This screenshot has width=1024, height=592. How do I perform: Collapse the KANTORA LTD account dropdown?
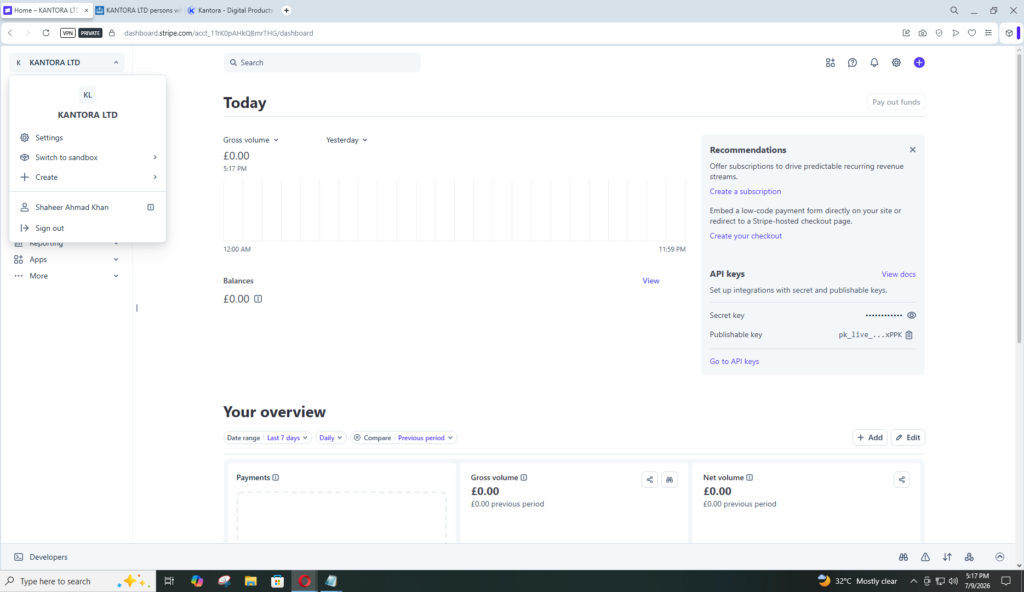pyautogui.click(x=67, y=63)
